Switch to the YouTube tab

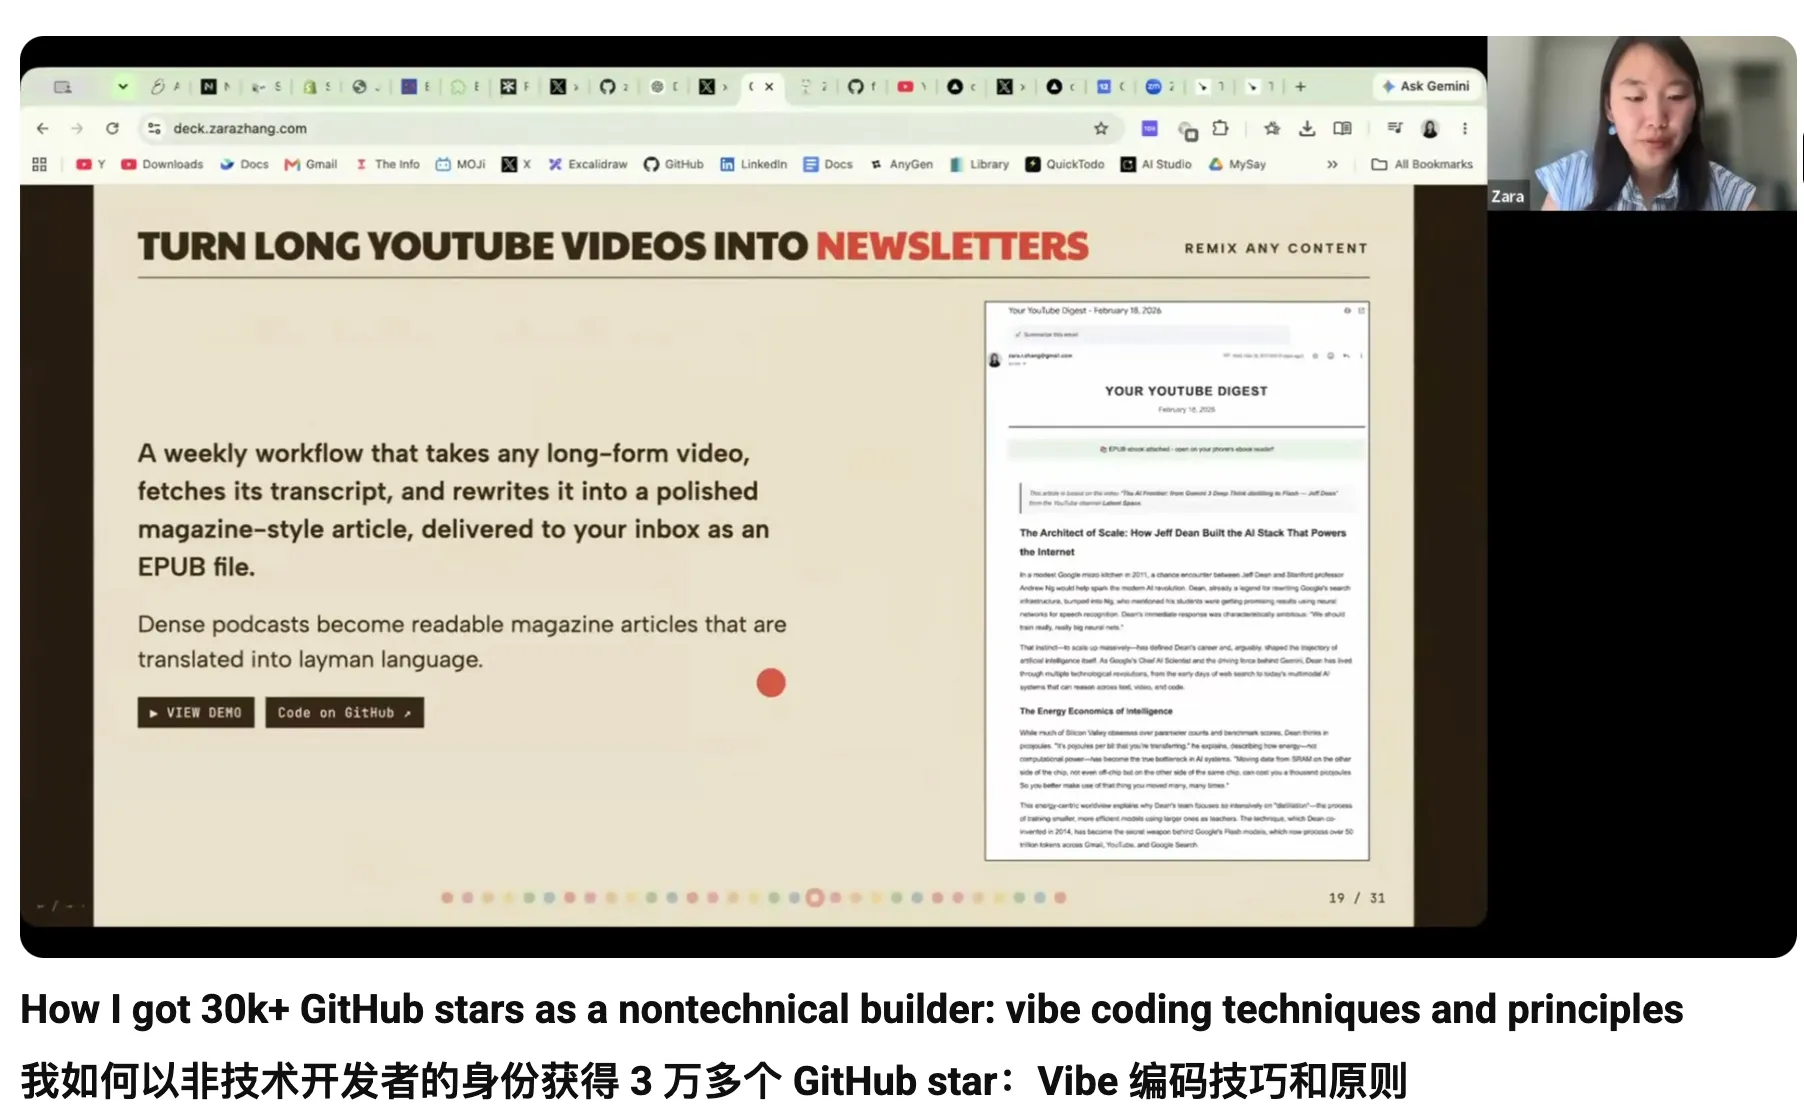click(905, 87)
